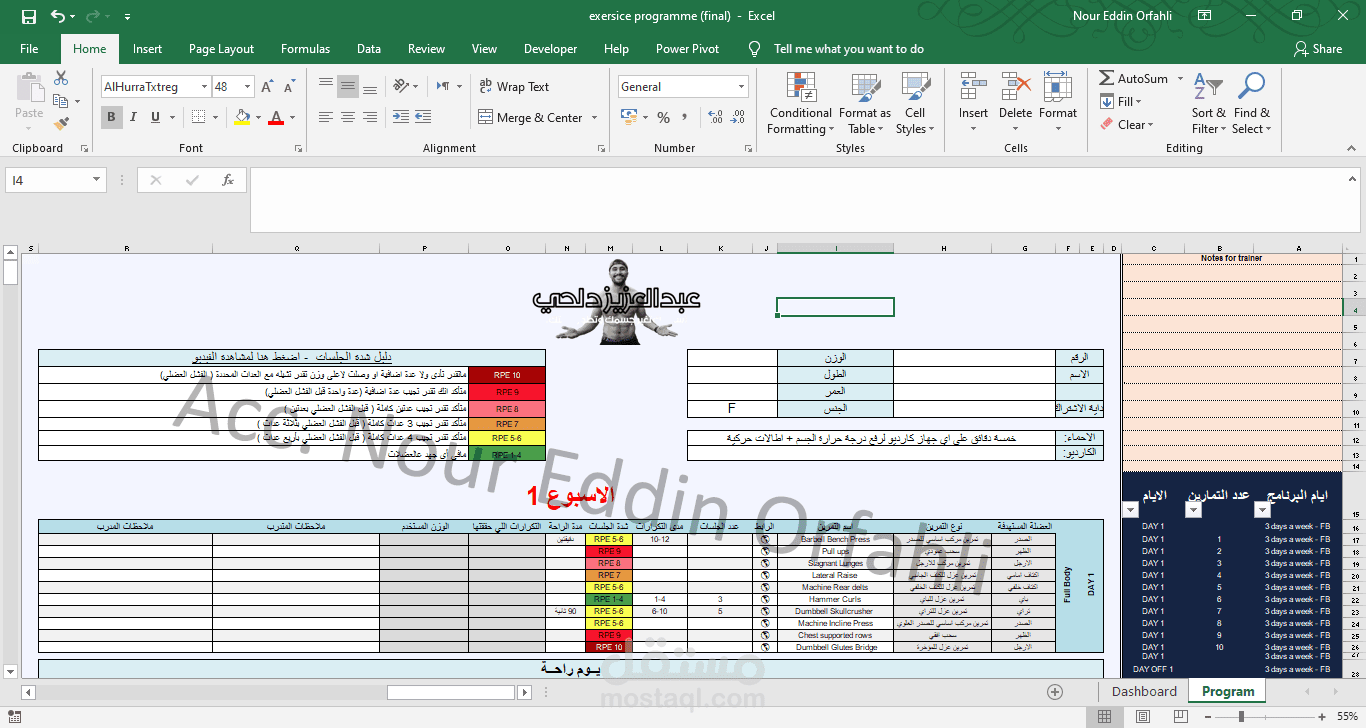Open Find & Select magnifier
This screenshot has width=1366, height=728.
1251,103
